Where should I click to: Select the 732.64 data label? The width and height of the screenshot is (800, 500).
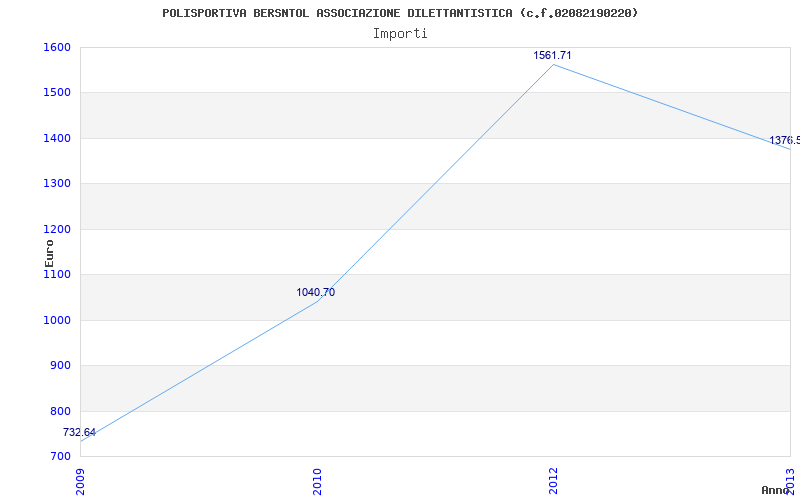pos(79,432)
